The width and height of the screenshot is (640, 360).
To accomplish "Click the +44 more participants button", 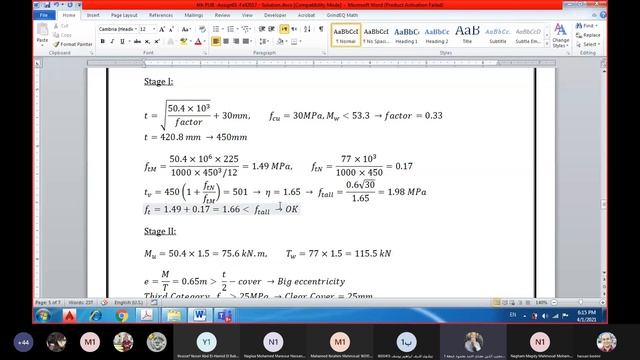I will [x=23, y=342].
